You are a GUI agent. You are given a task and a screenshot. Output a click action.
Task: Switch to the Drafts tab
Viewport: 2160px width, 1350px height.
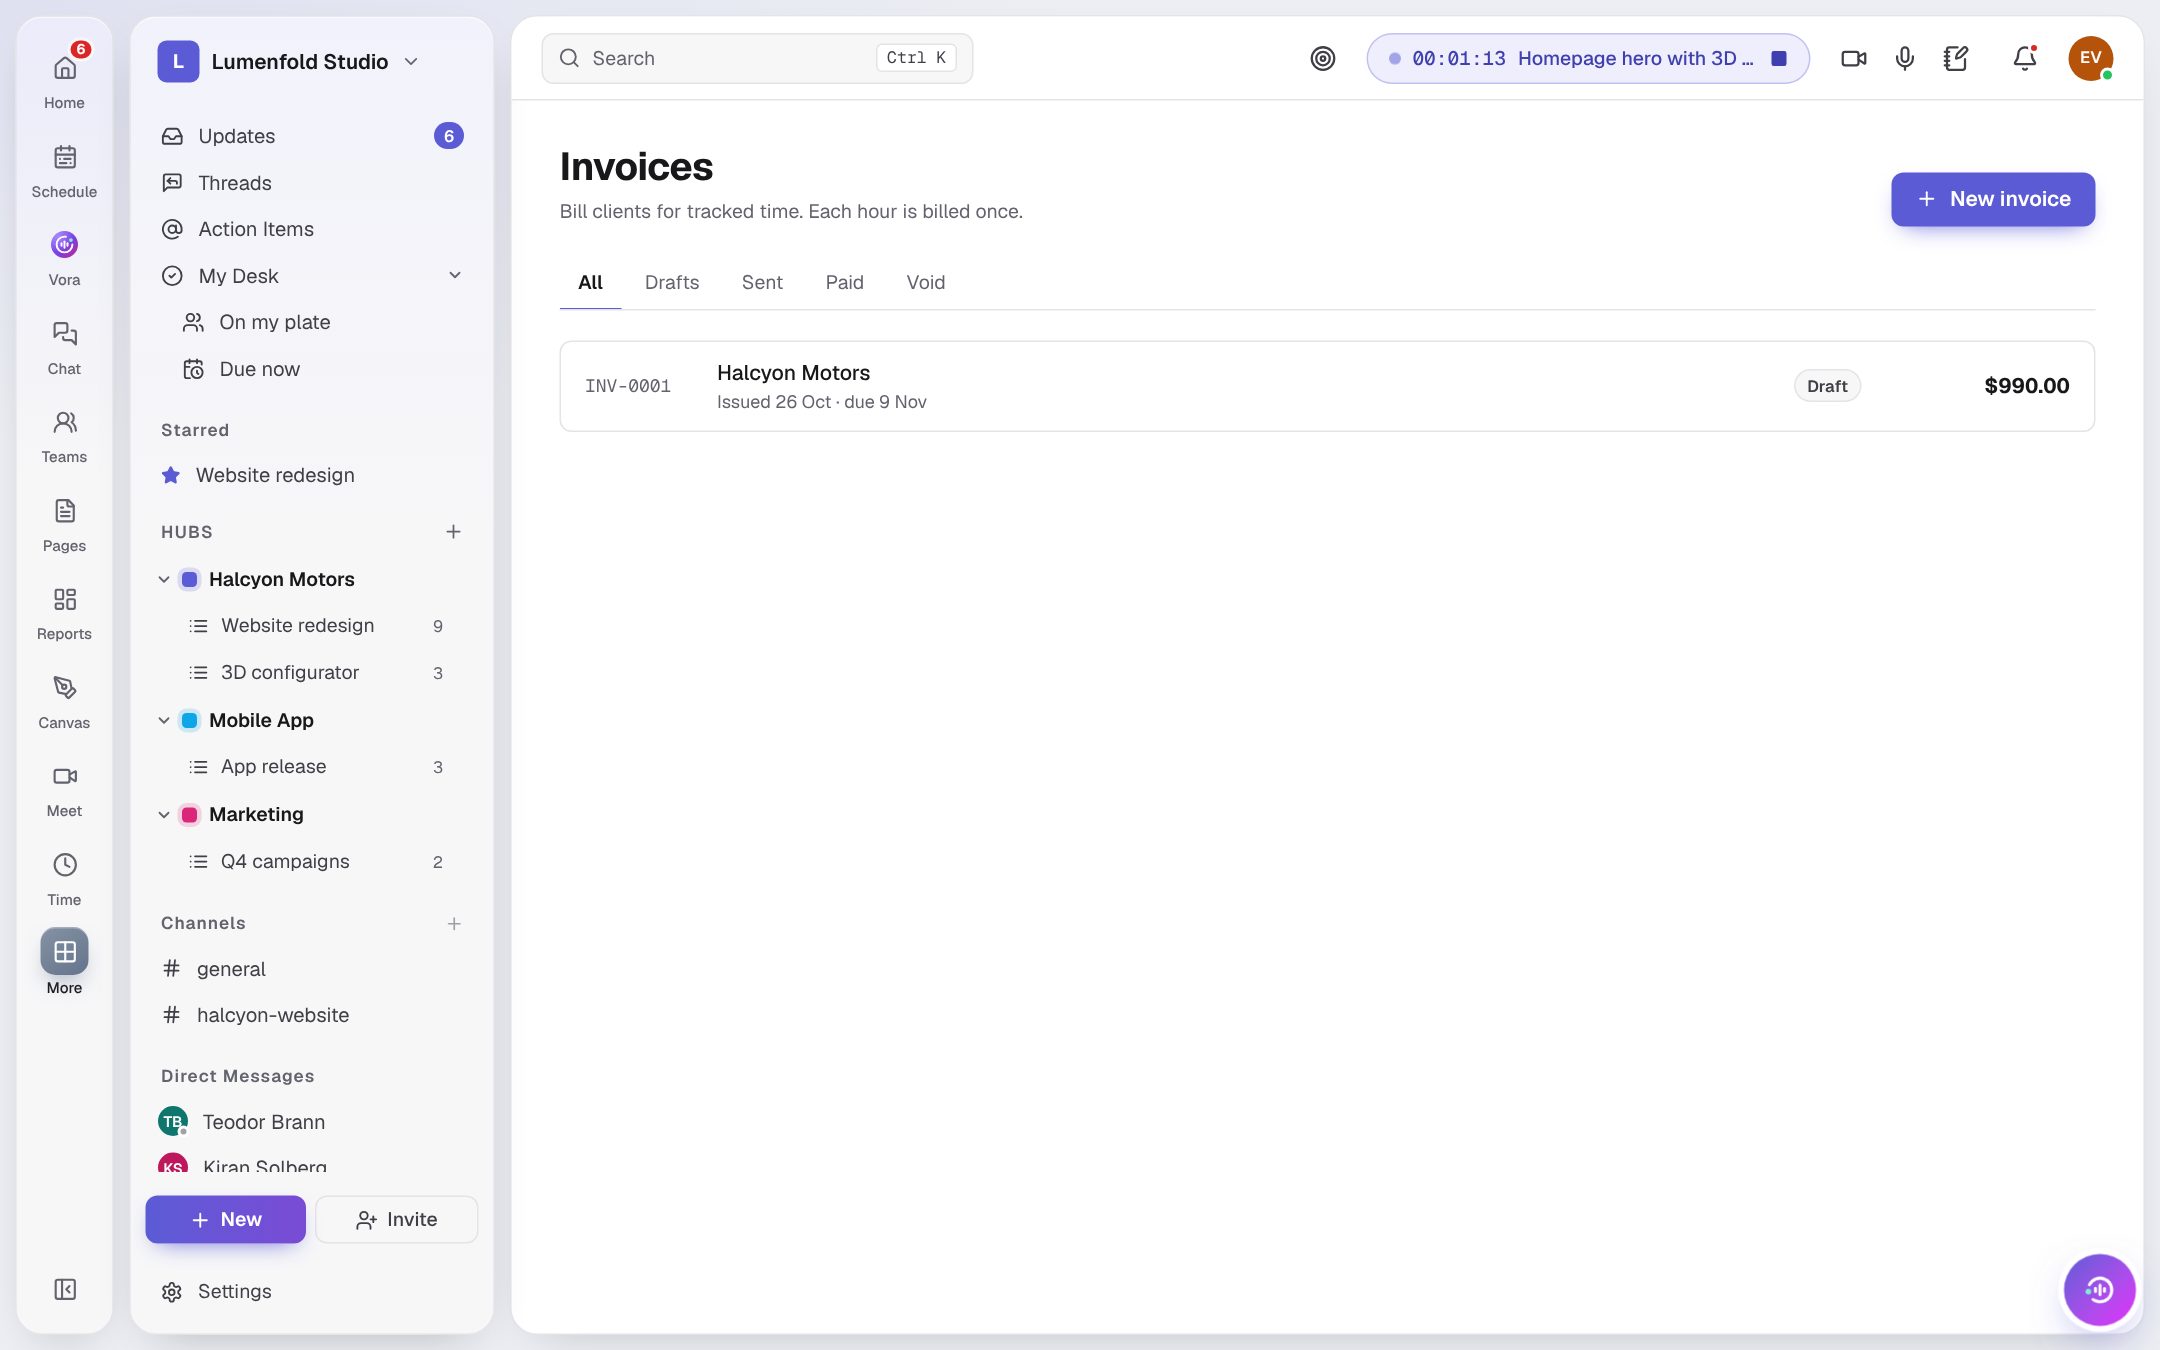(x=672, y=282)
